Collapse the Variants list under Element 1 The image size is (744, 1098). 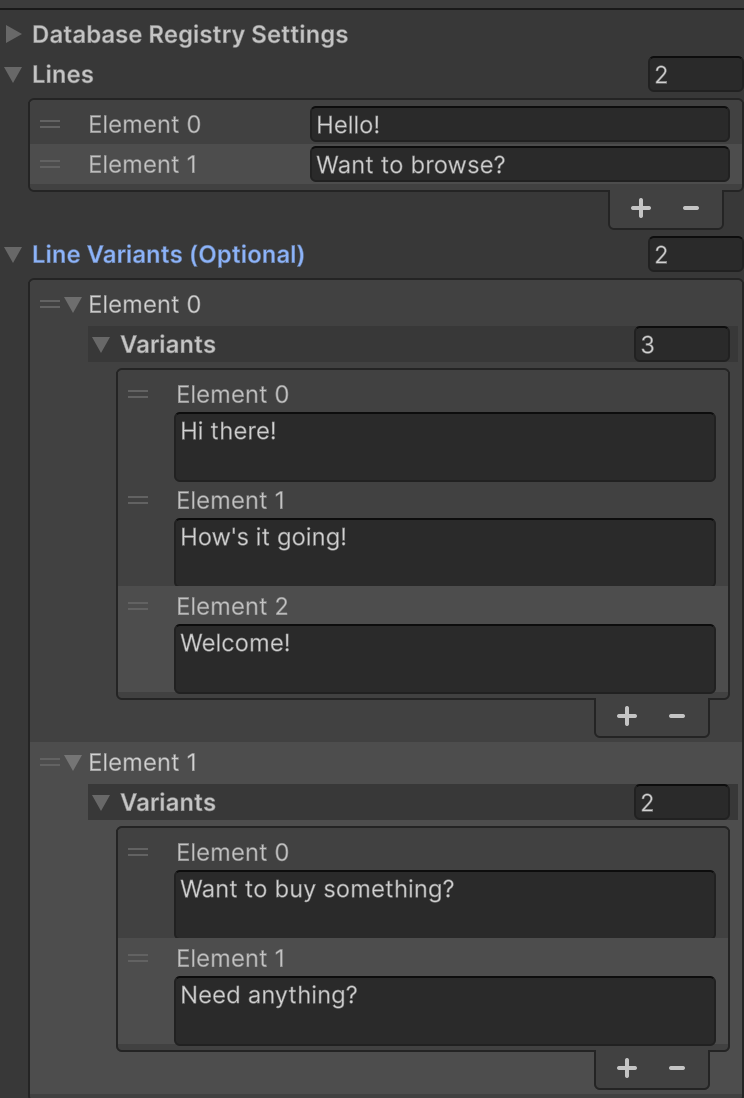(x=100, y=802)
